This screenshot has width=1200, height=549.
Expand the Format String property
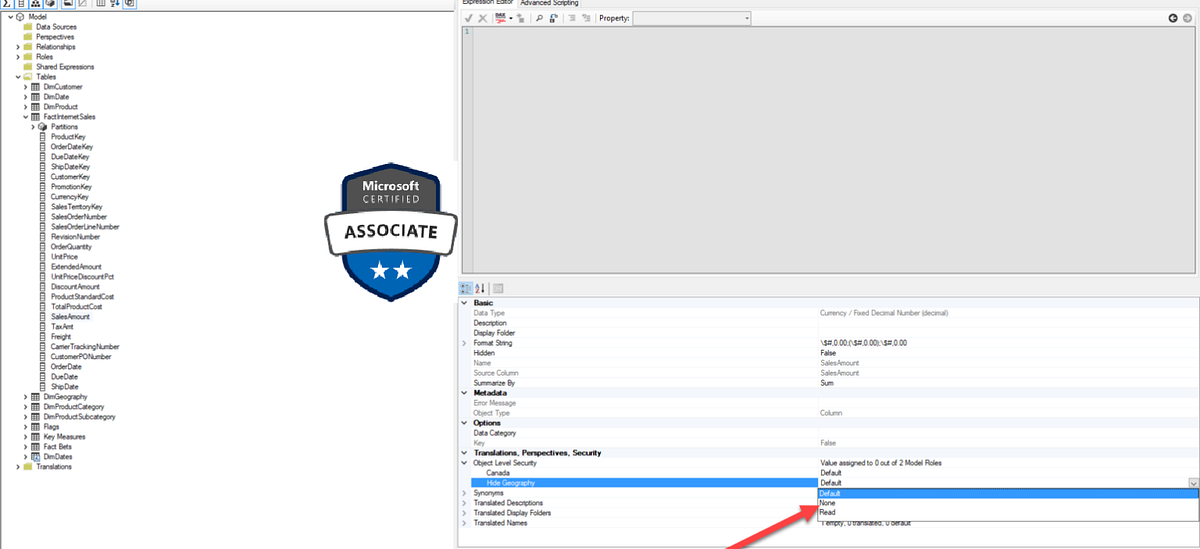(464, 343)
